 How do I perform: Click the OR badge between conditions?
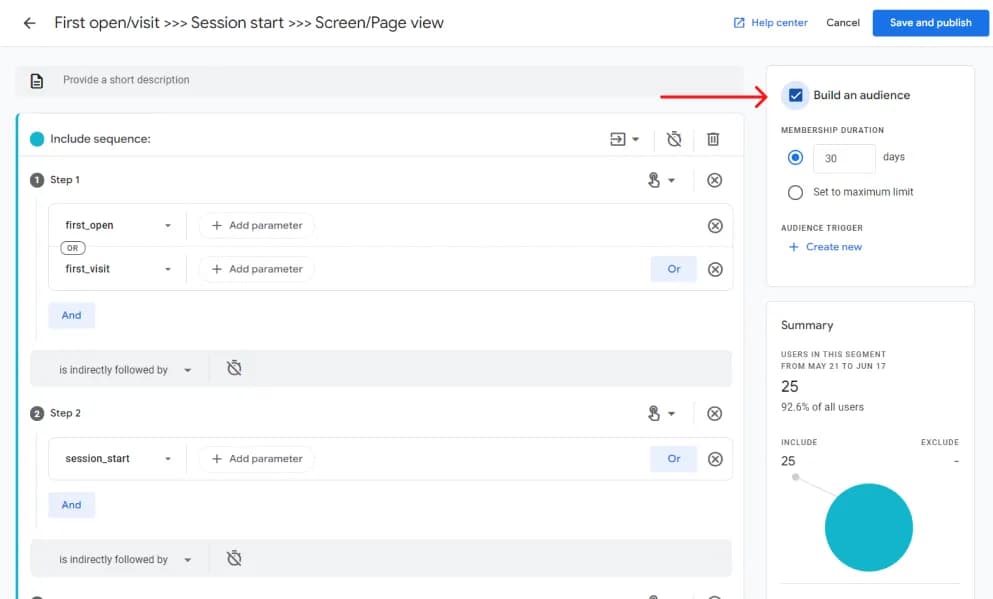click(x=73, y=248)
